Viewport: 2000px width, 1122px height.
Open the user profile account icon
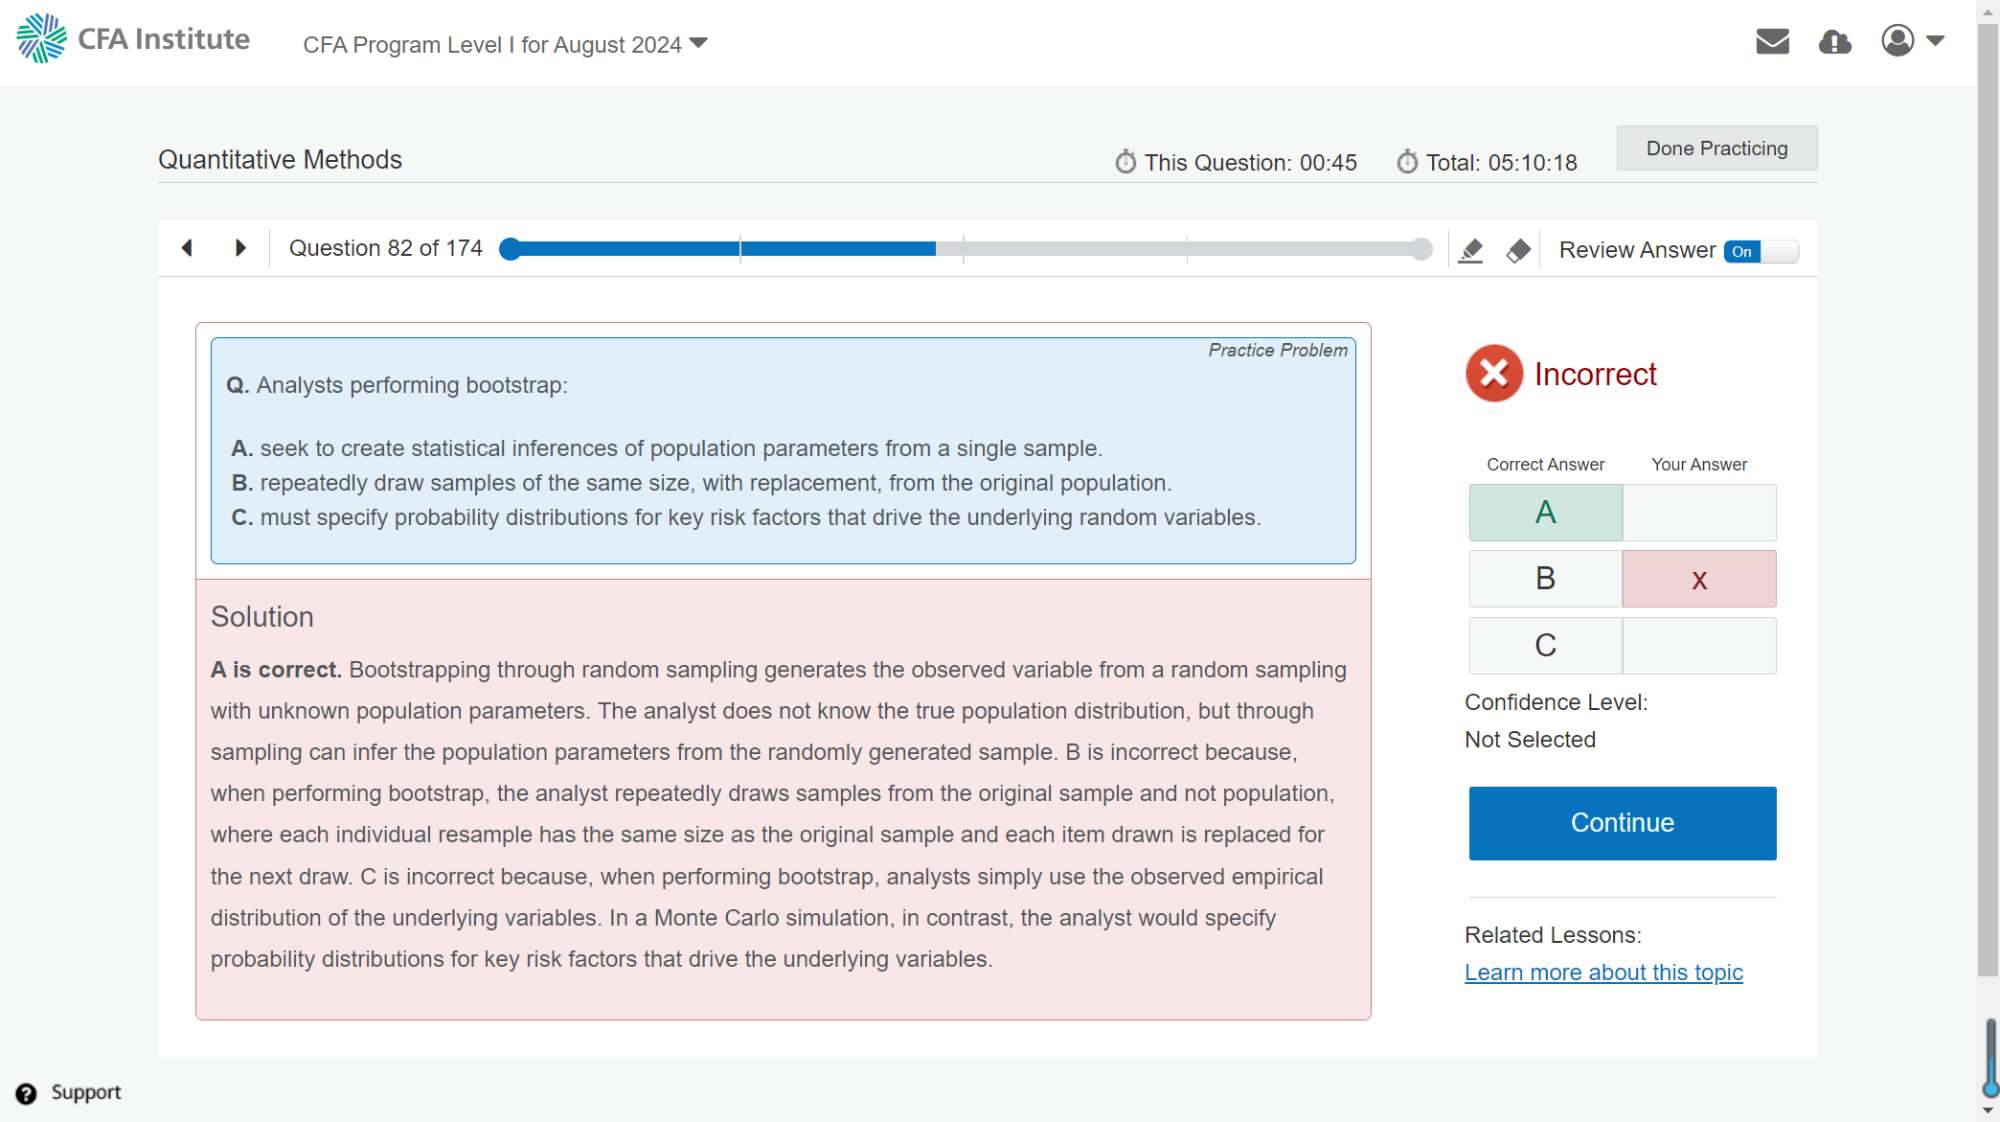[x=1897, y=41]
